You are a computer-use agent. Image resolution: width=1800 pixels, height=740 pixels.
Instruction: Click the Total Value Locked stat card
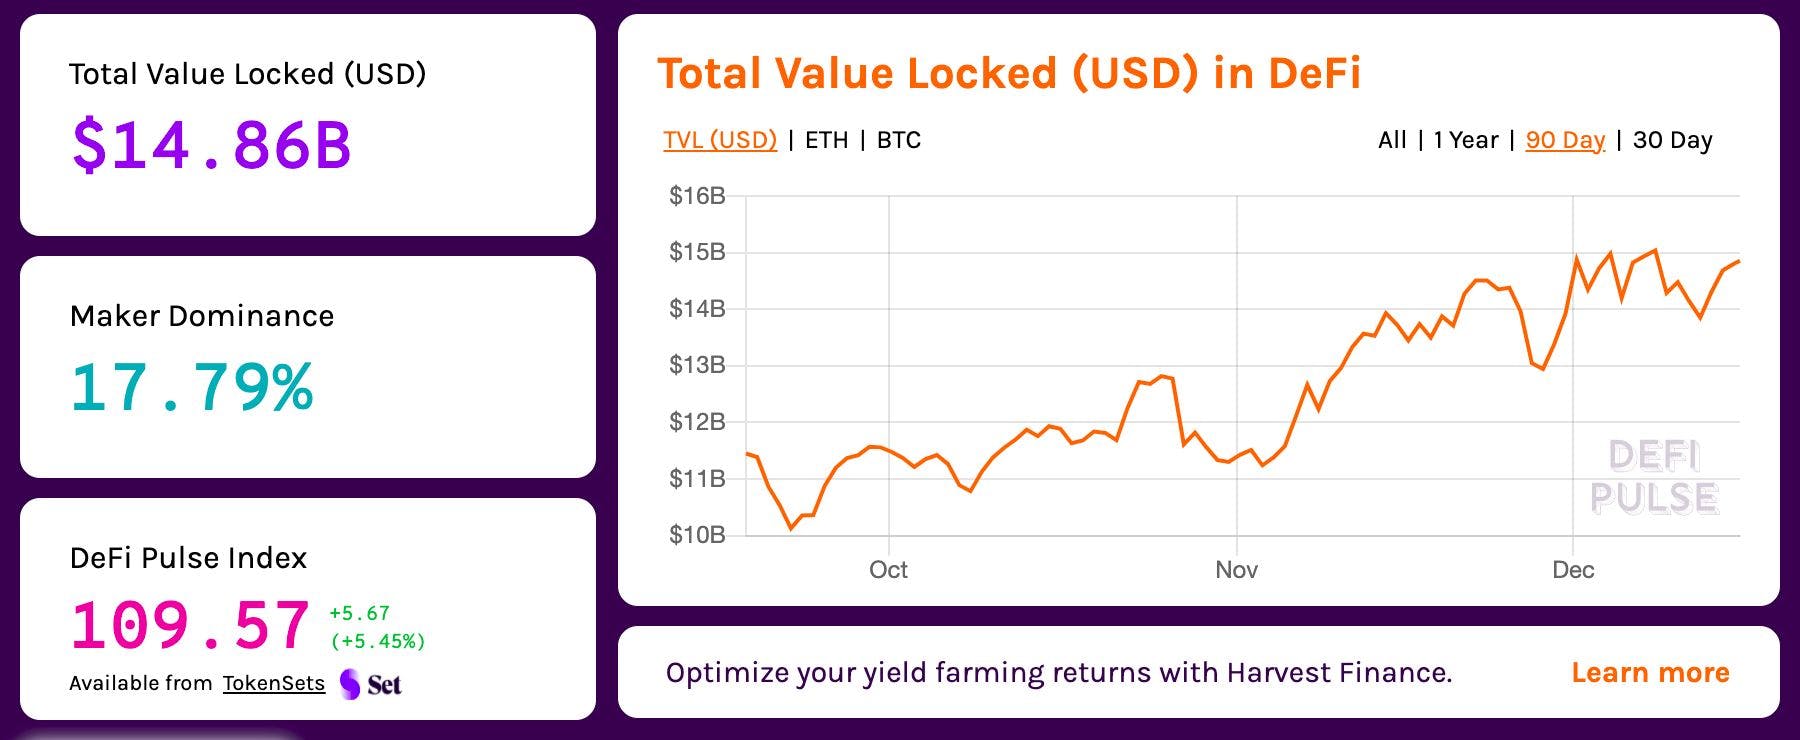point(306,123)
